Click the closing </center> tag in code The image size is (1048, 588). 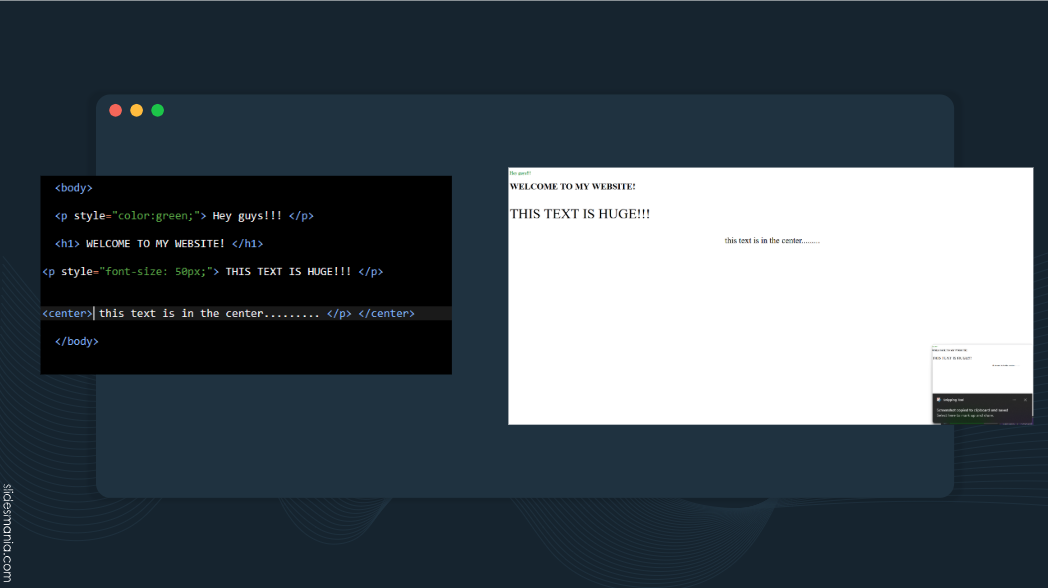click(x=386, y=313)
